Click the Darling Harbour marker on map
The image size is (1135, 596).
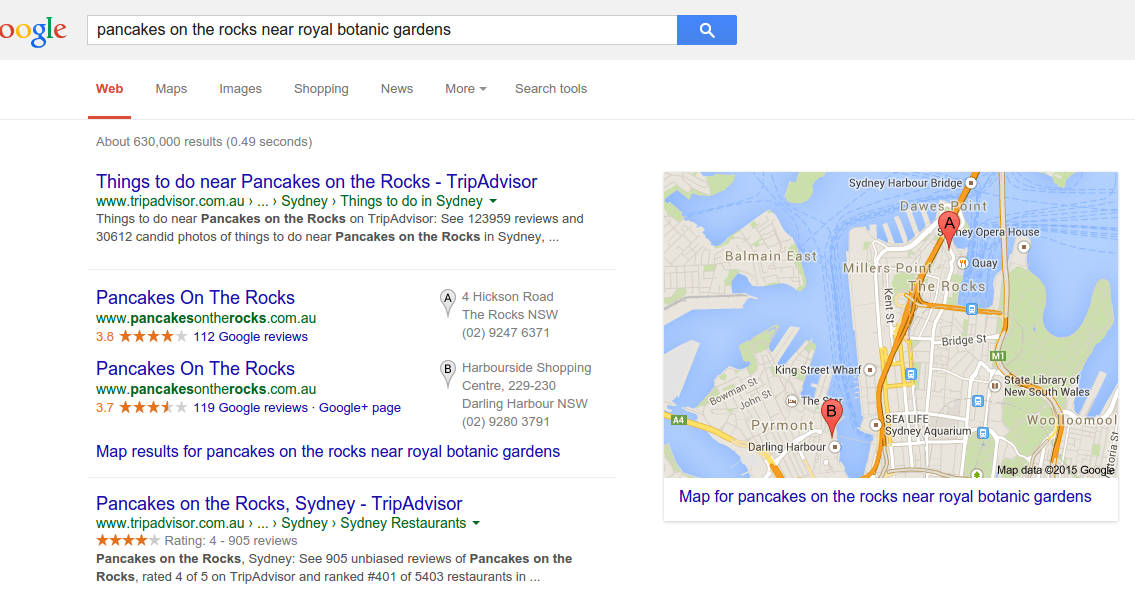point(835,448)
